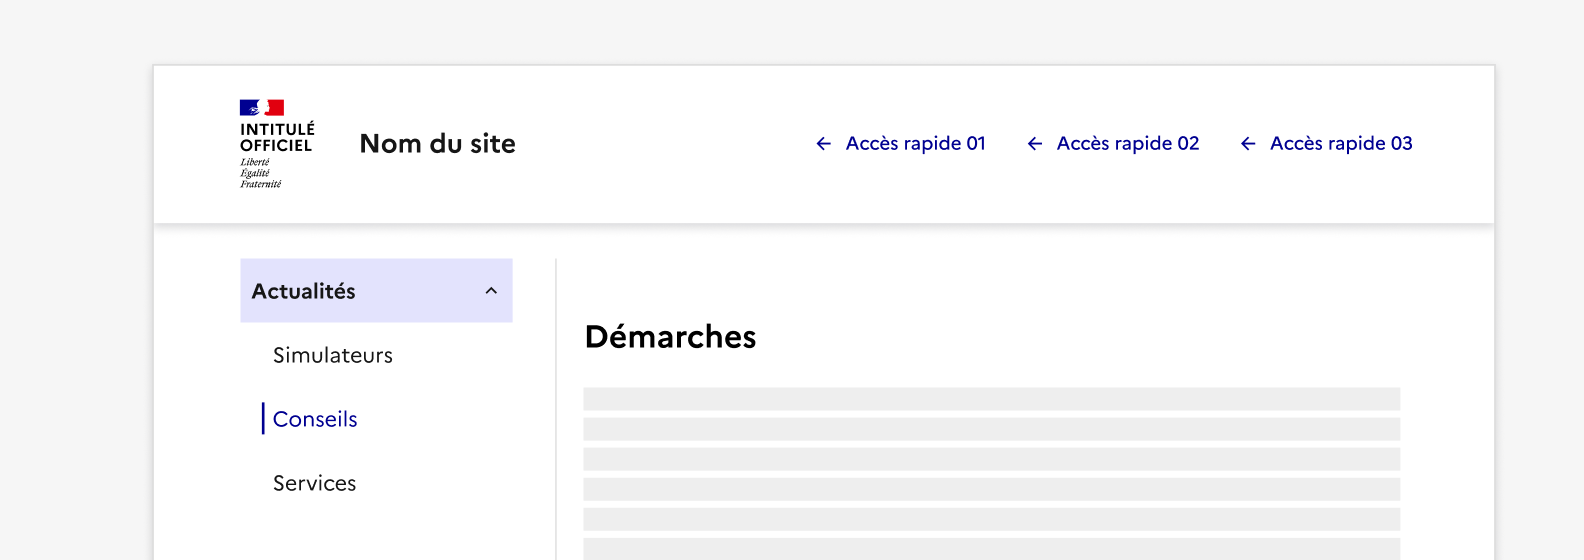
Task: Select the Actualités section label
Action: click(304, 291)
